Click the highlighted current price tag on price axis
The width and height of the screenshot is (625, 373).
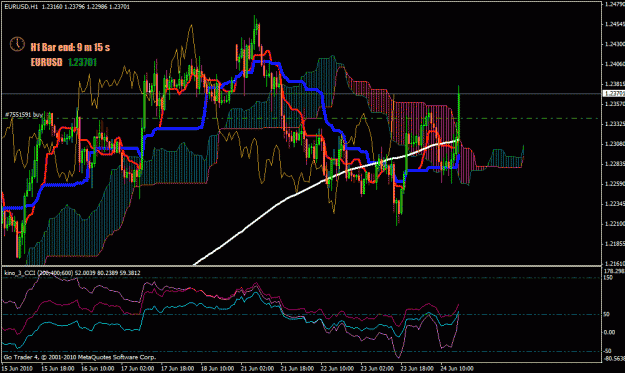(614, 94)
